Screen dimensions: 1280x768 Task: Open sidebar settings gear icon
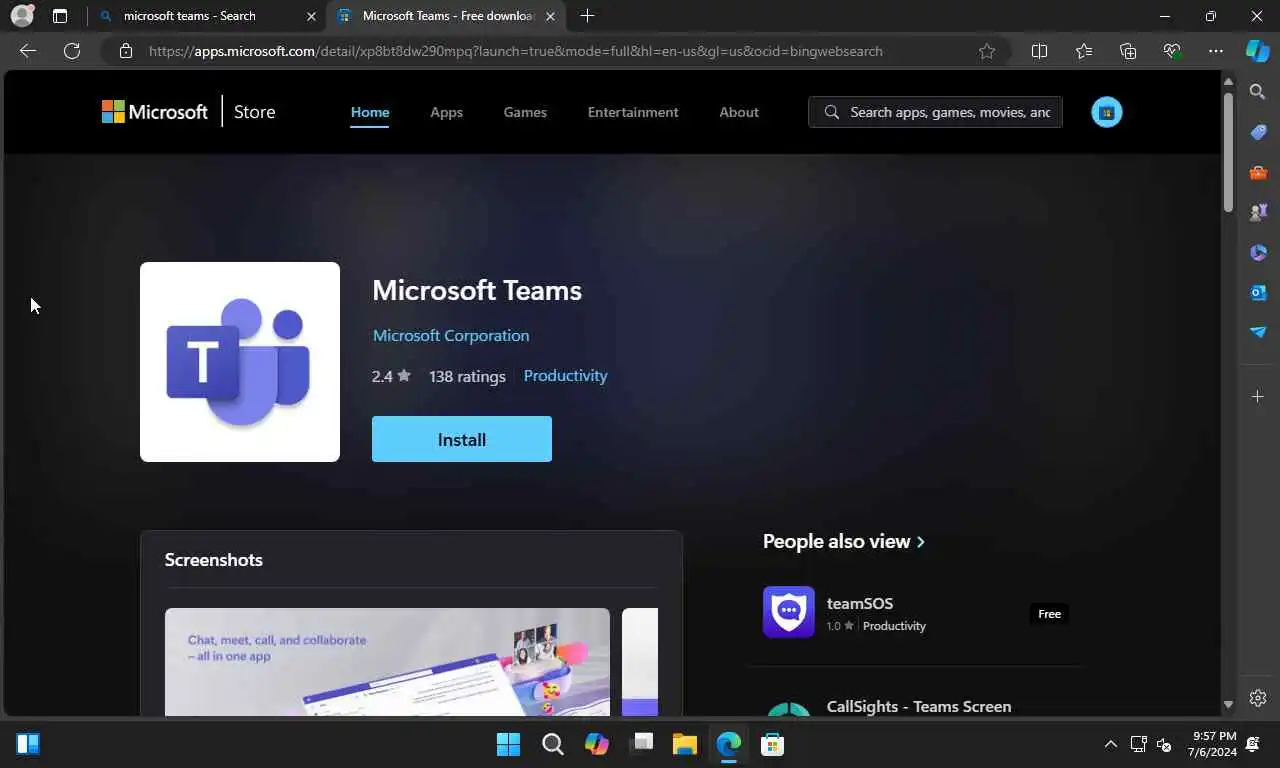1258,698
